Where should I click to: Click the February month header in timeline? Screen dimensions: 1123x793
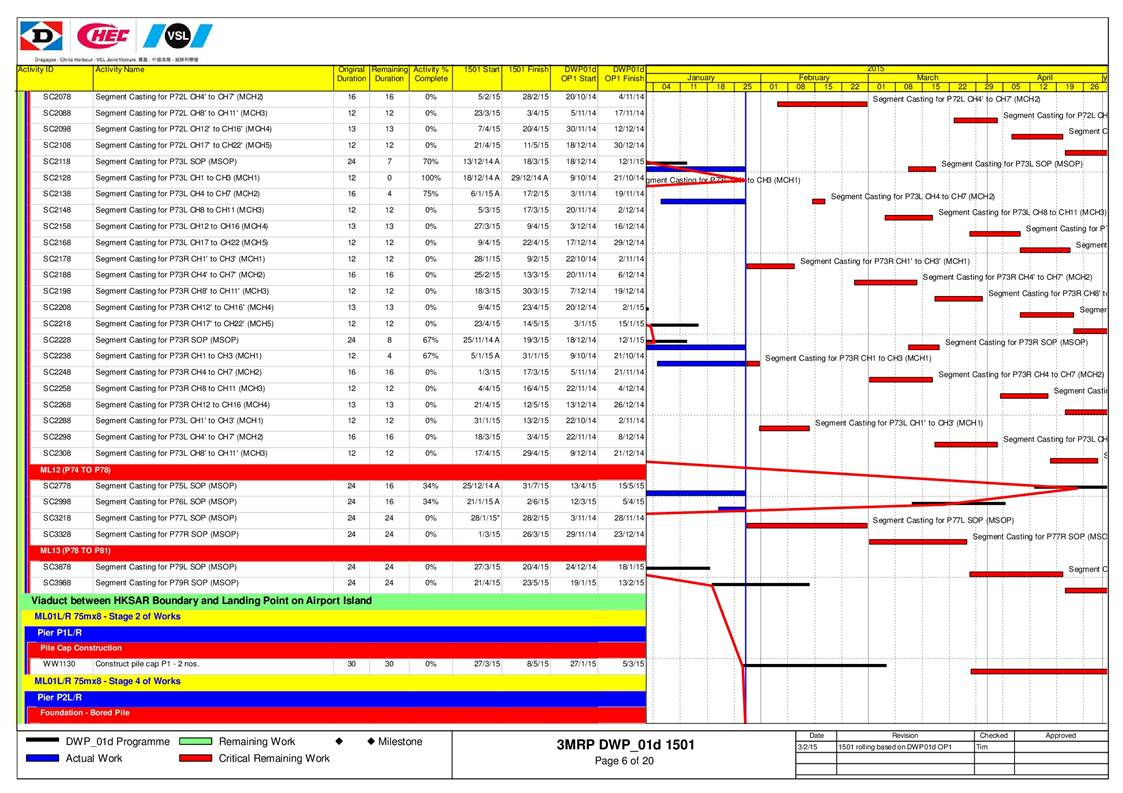coord(814,77)
